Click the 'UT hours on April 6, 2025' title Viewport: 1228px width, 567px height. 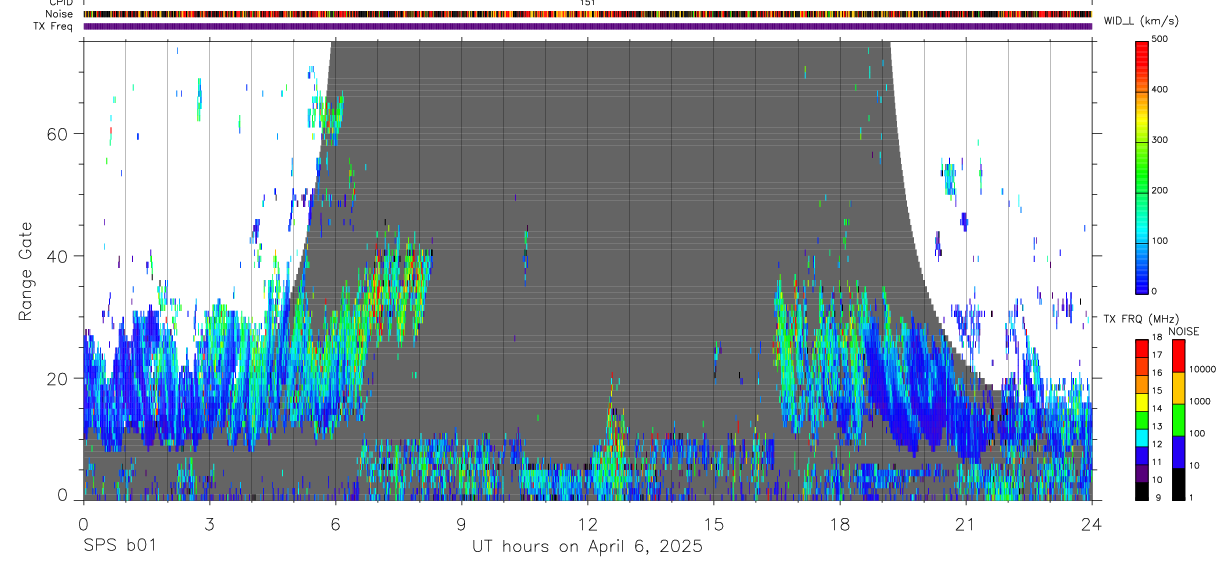[587, 547]
